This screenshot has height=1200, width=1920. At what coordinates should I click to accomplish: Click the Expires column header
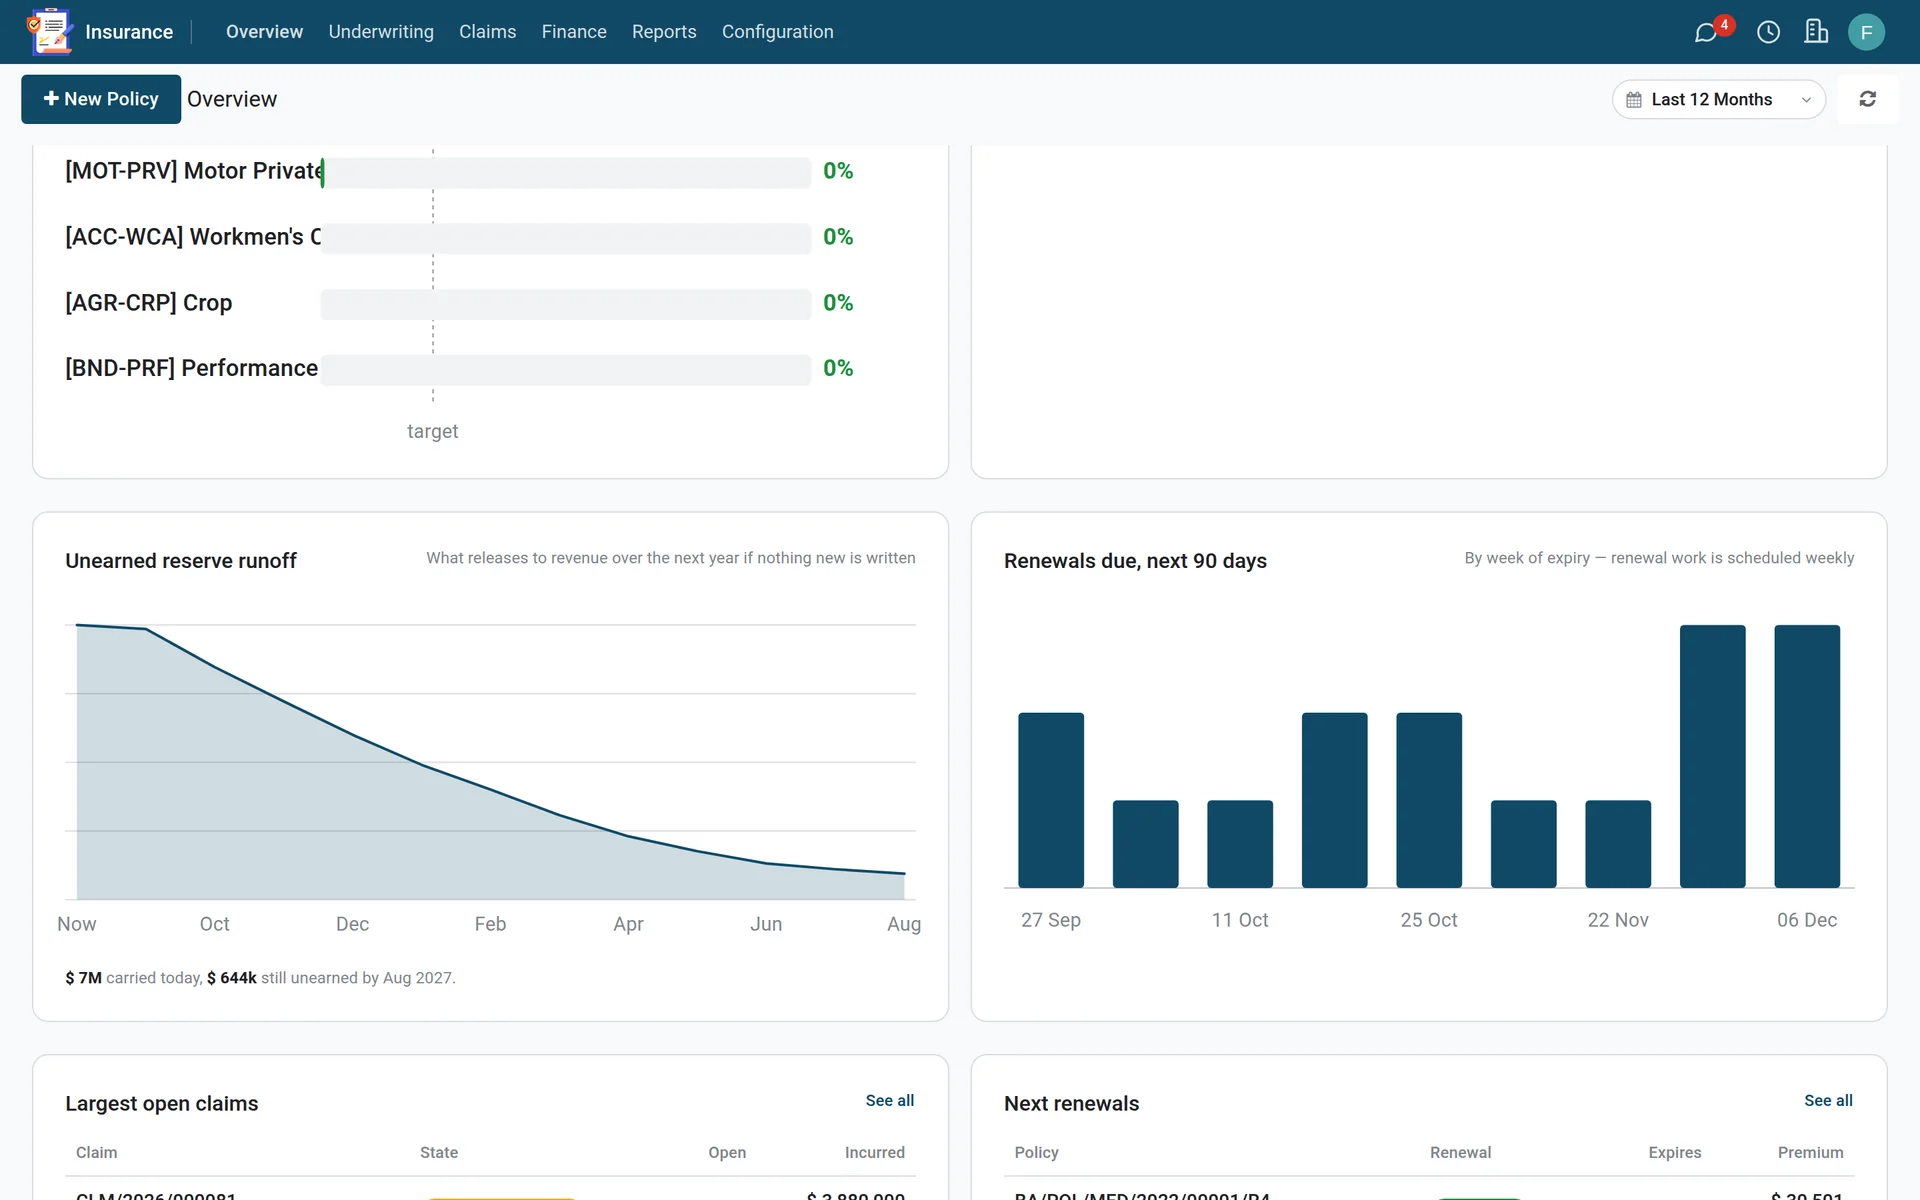[1675, 1152]
